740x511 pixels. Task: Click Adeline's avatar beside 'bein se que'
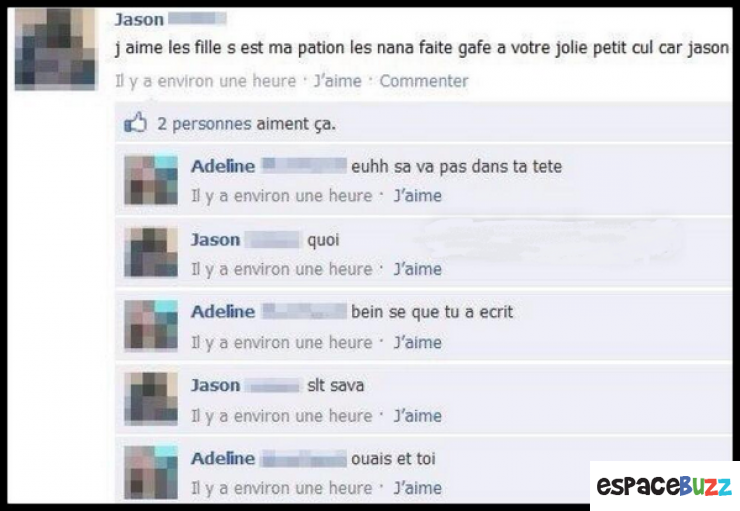(x=151, y=326)
